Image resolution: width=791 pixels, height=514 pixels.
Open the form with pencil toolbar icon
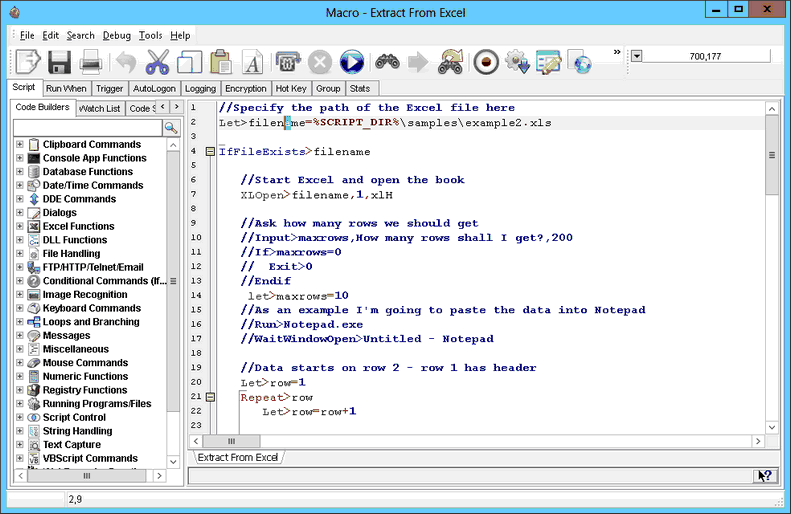click(549, 63)
